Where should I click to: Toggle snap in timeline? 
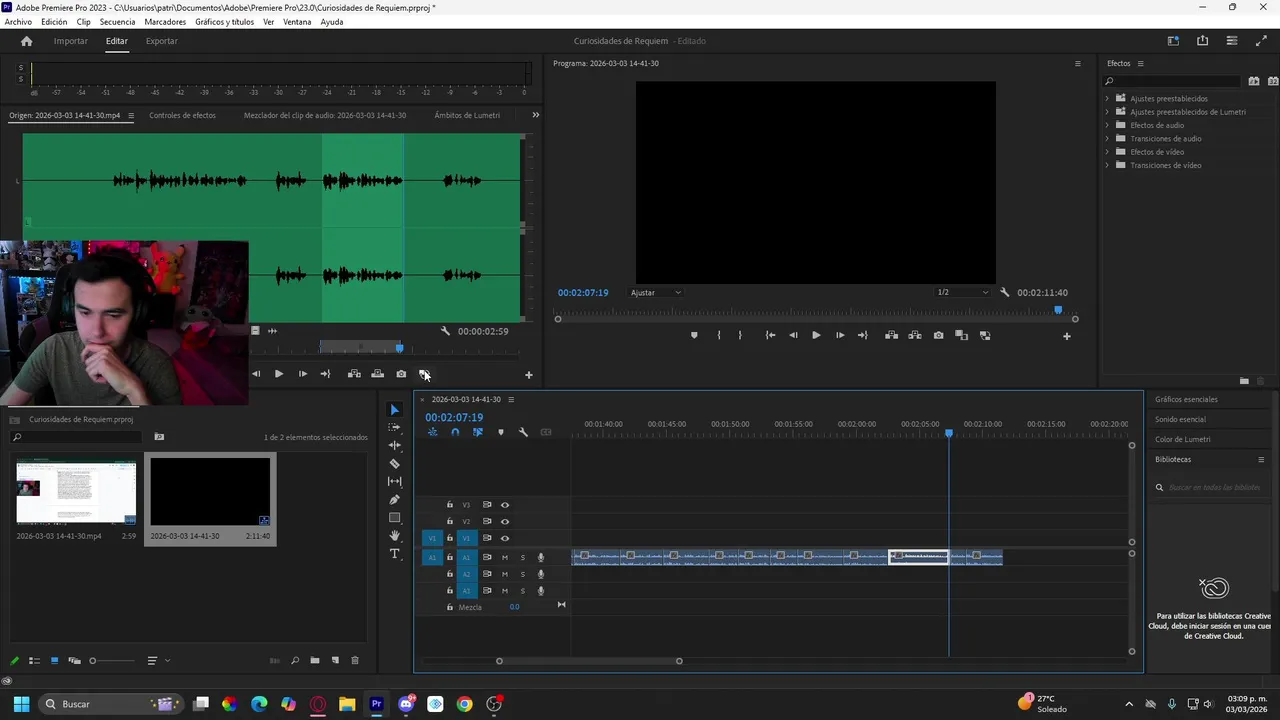coord(455,432)
